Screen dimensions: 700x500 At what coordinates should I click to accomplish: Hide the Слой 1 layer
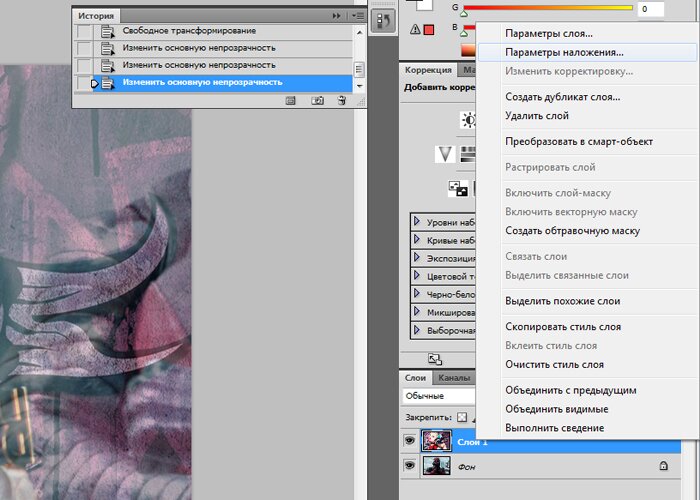pyautogui.click(x=410, y=441)
